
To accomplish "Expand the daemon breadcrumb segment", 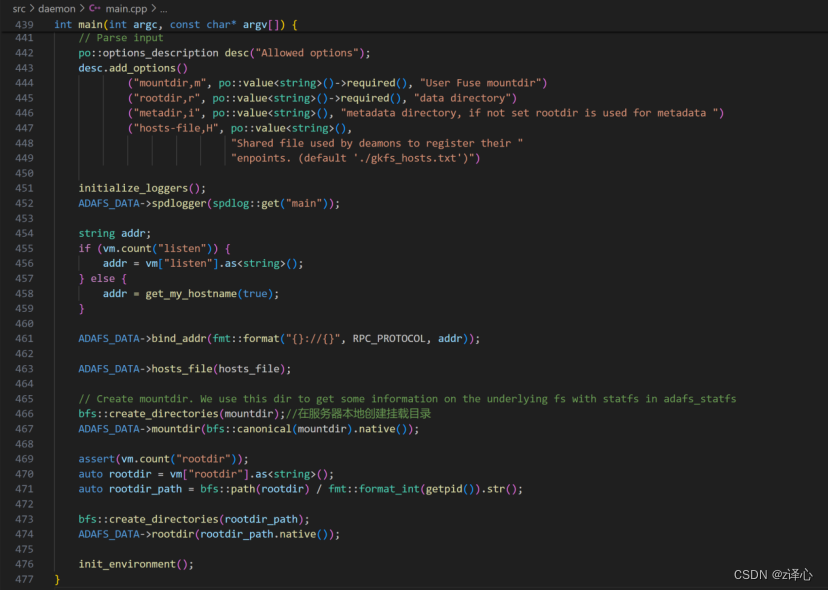I will (57, 8).
